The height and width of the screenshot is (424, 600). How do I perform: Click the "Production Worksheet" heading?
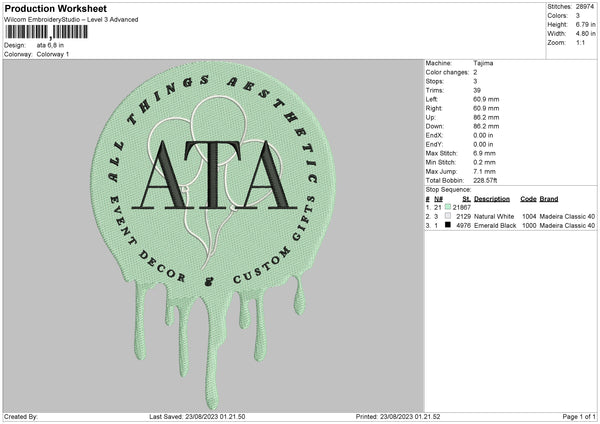[55, 8]
